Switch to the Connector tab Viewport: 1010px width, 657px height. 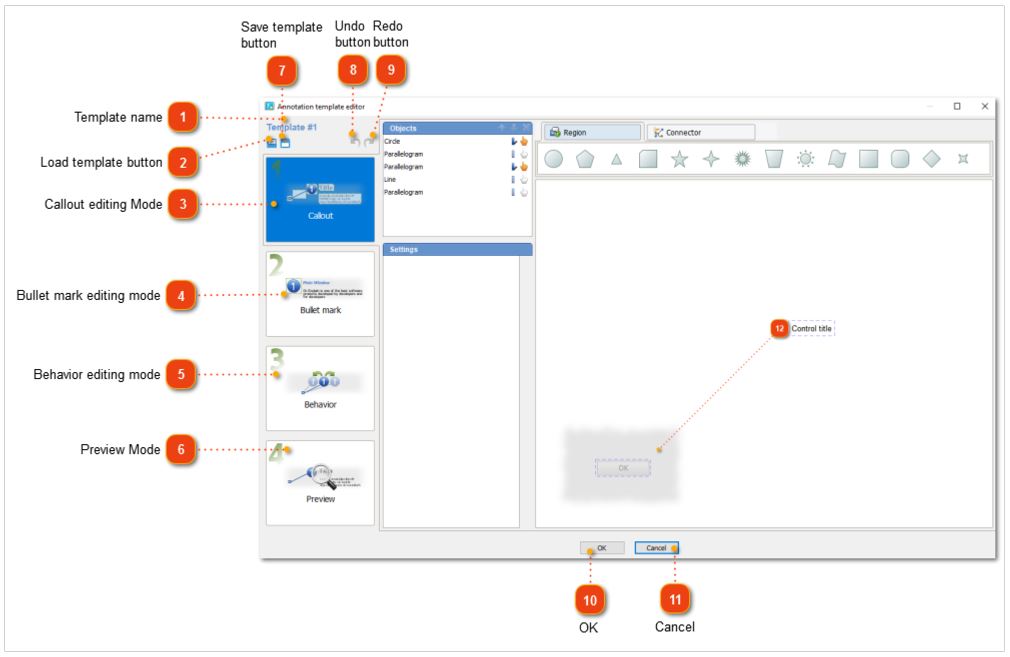click(x=701, y=132)
